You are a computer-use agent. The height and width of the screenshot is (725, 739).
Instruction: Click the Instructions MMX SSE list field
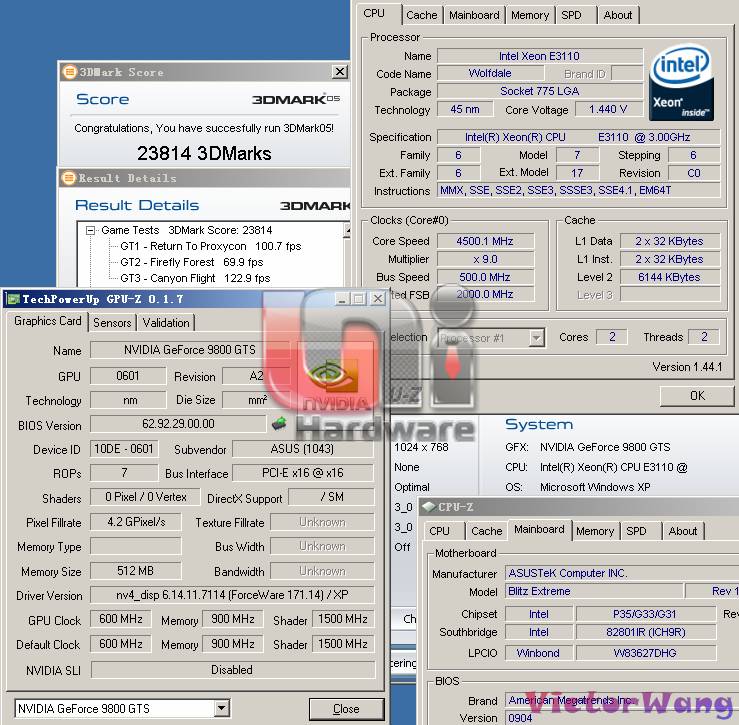[579, 190]
